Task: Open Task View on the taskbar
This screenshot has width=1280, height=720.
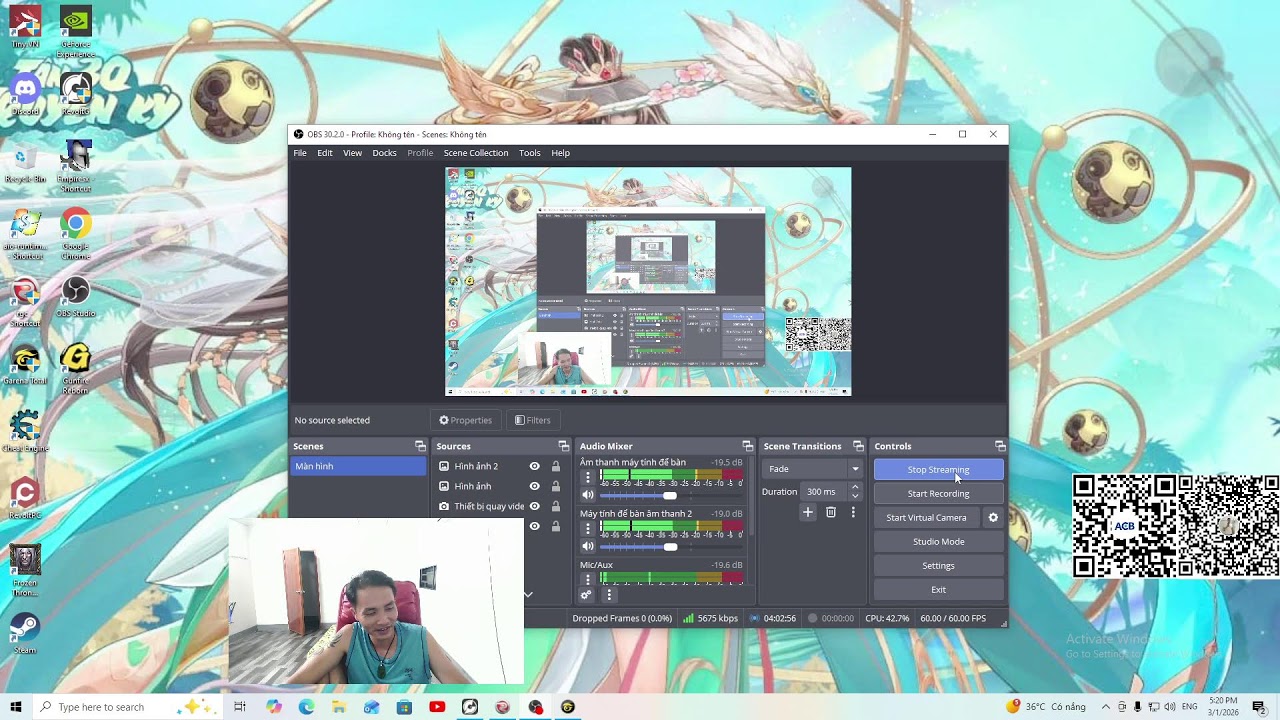Action: tap(240, 707)
